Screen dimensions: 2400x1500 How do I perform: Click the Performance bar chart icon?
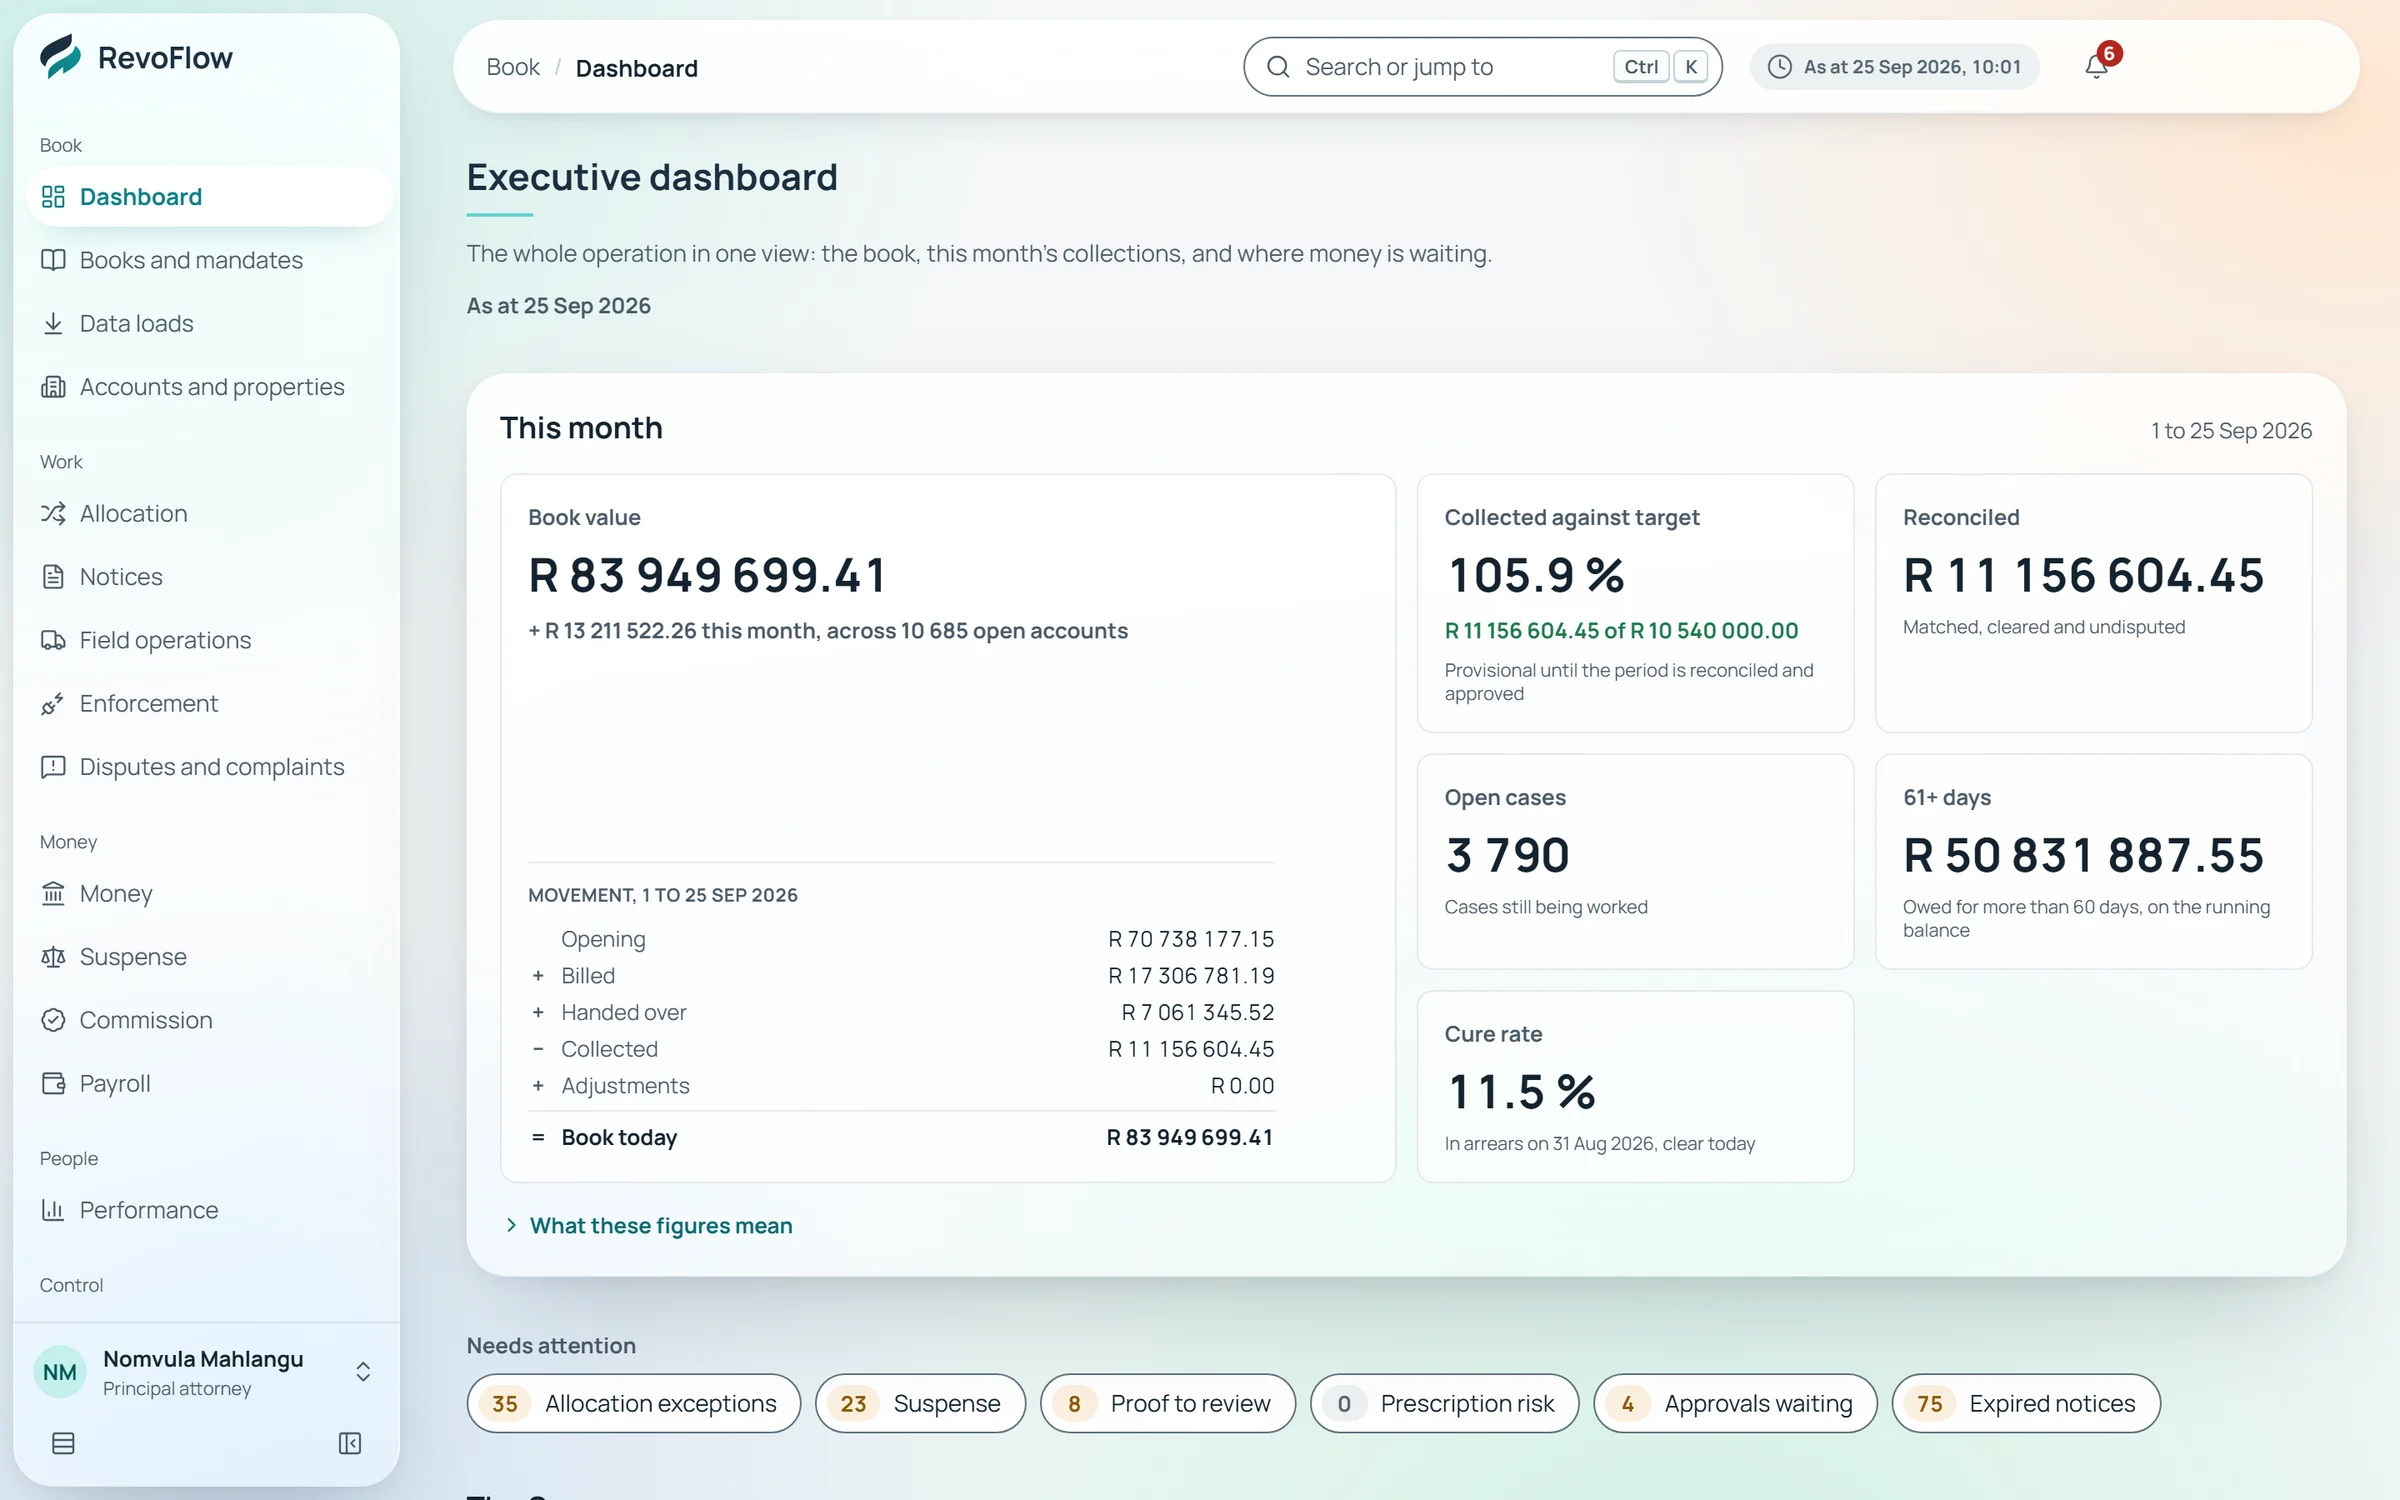[x=53, y=1210]
